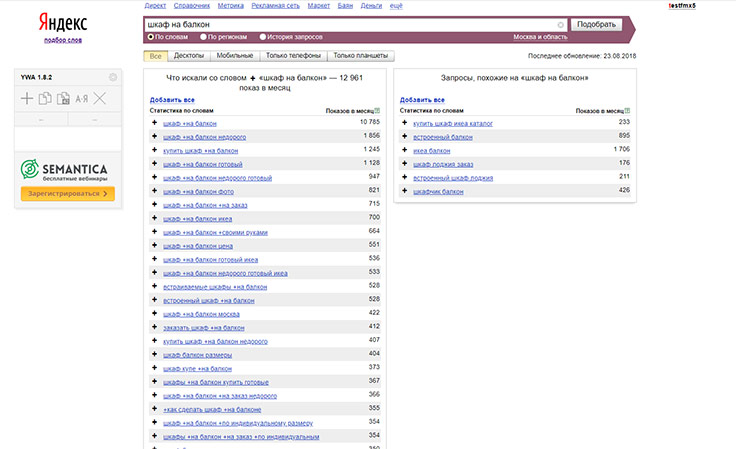Select the "По словам" radio button
The image size is (736, 449).
(150, 37)
